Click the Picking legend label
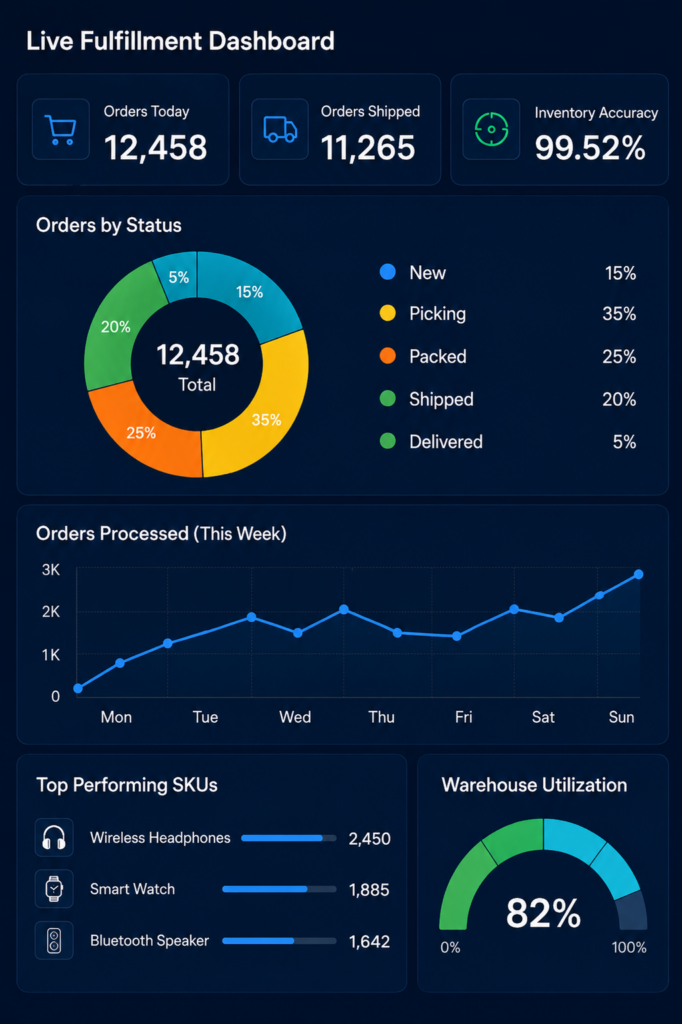 [x=438, y=314]
